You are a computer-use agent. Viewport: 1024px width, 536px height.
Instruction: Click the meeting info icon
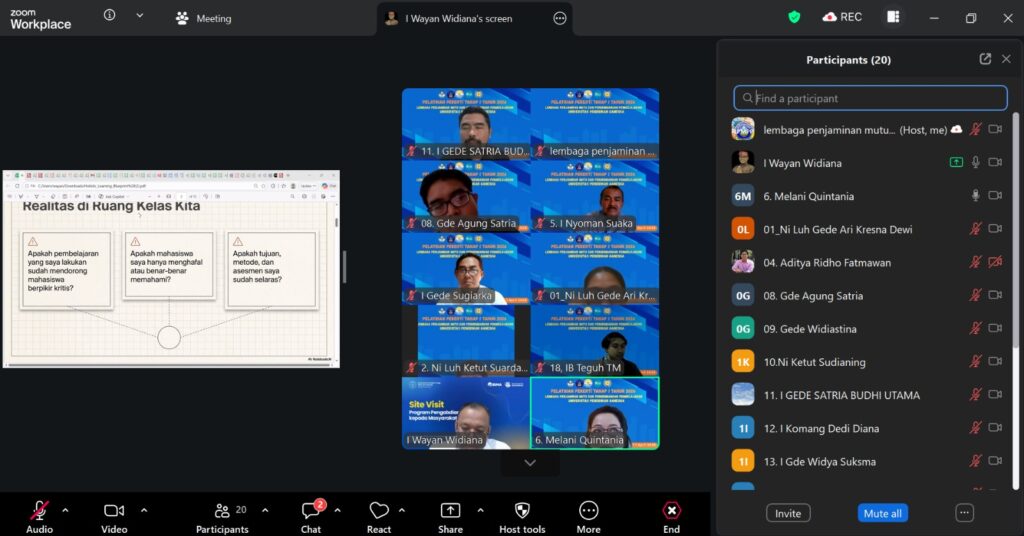[x=109, y=16]
